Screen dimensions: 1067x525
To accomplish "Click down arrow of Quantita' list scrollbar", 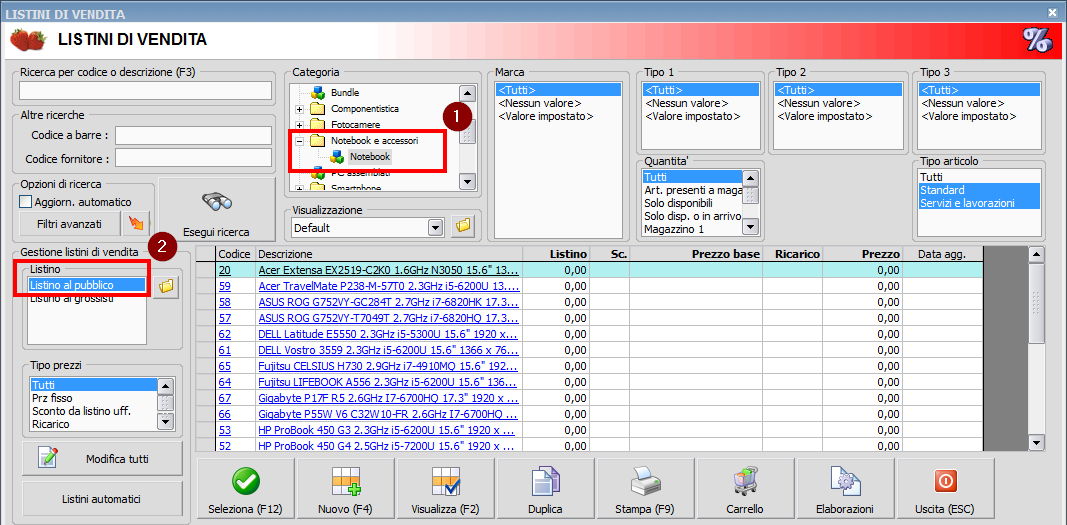I will (x=750, y=226).
